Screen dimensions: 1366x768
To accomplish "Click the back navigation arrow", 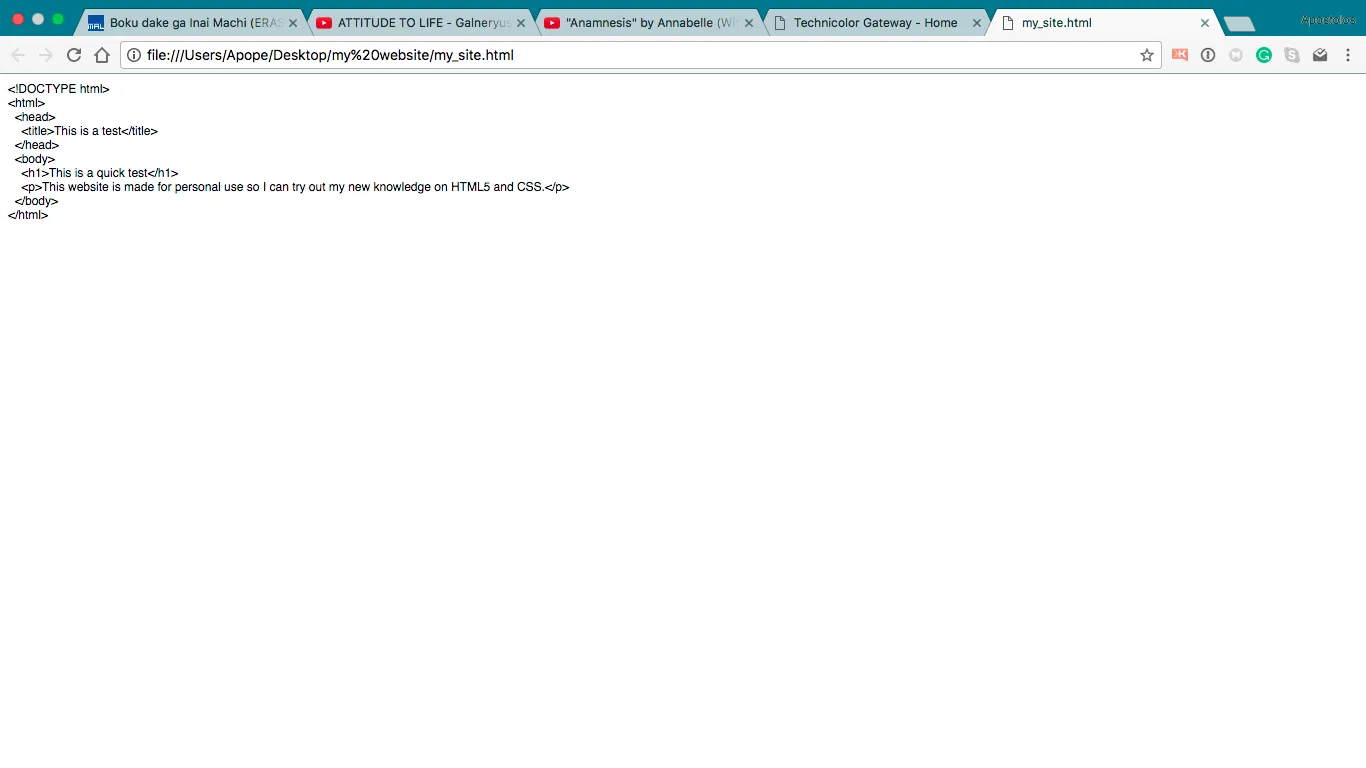I will pyautogui.click(x=17, y=55).
